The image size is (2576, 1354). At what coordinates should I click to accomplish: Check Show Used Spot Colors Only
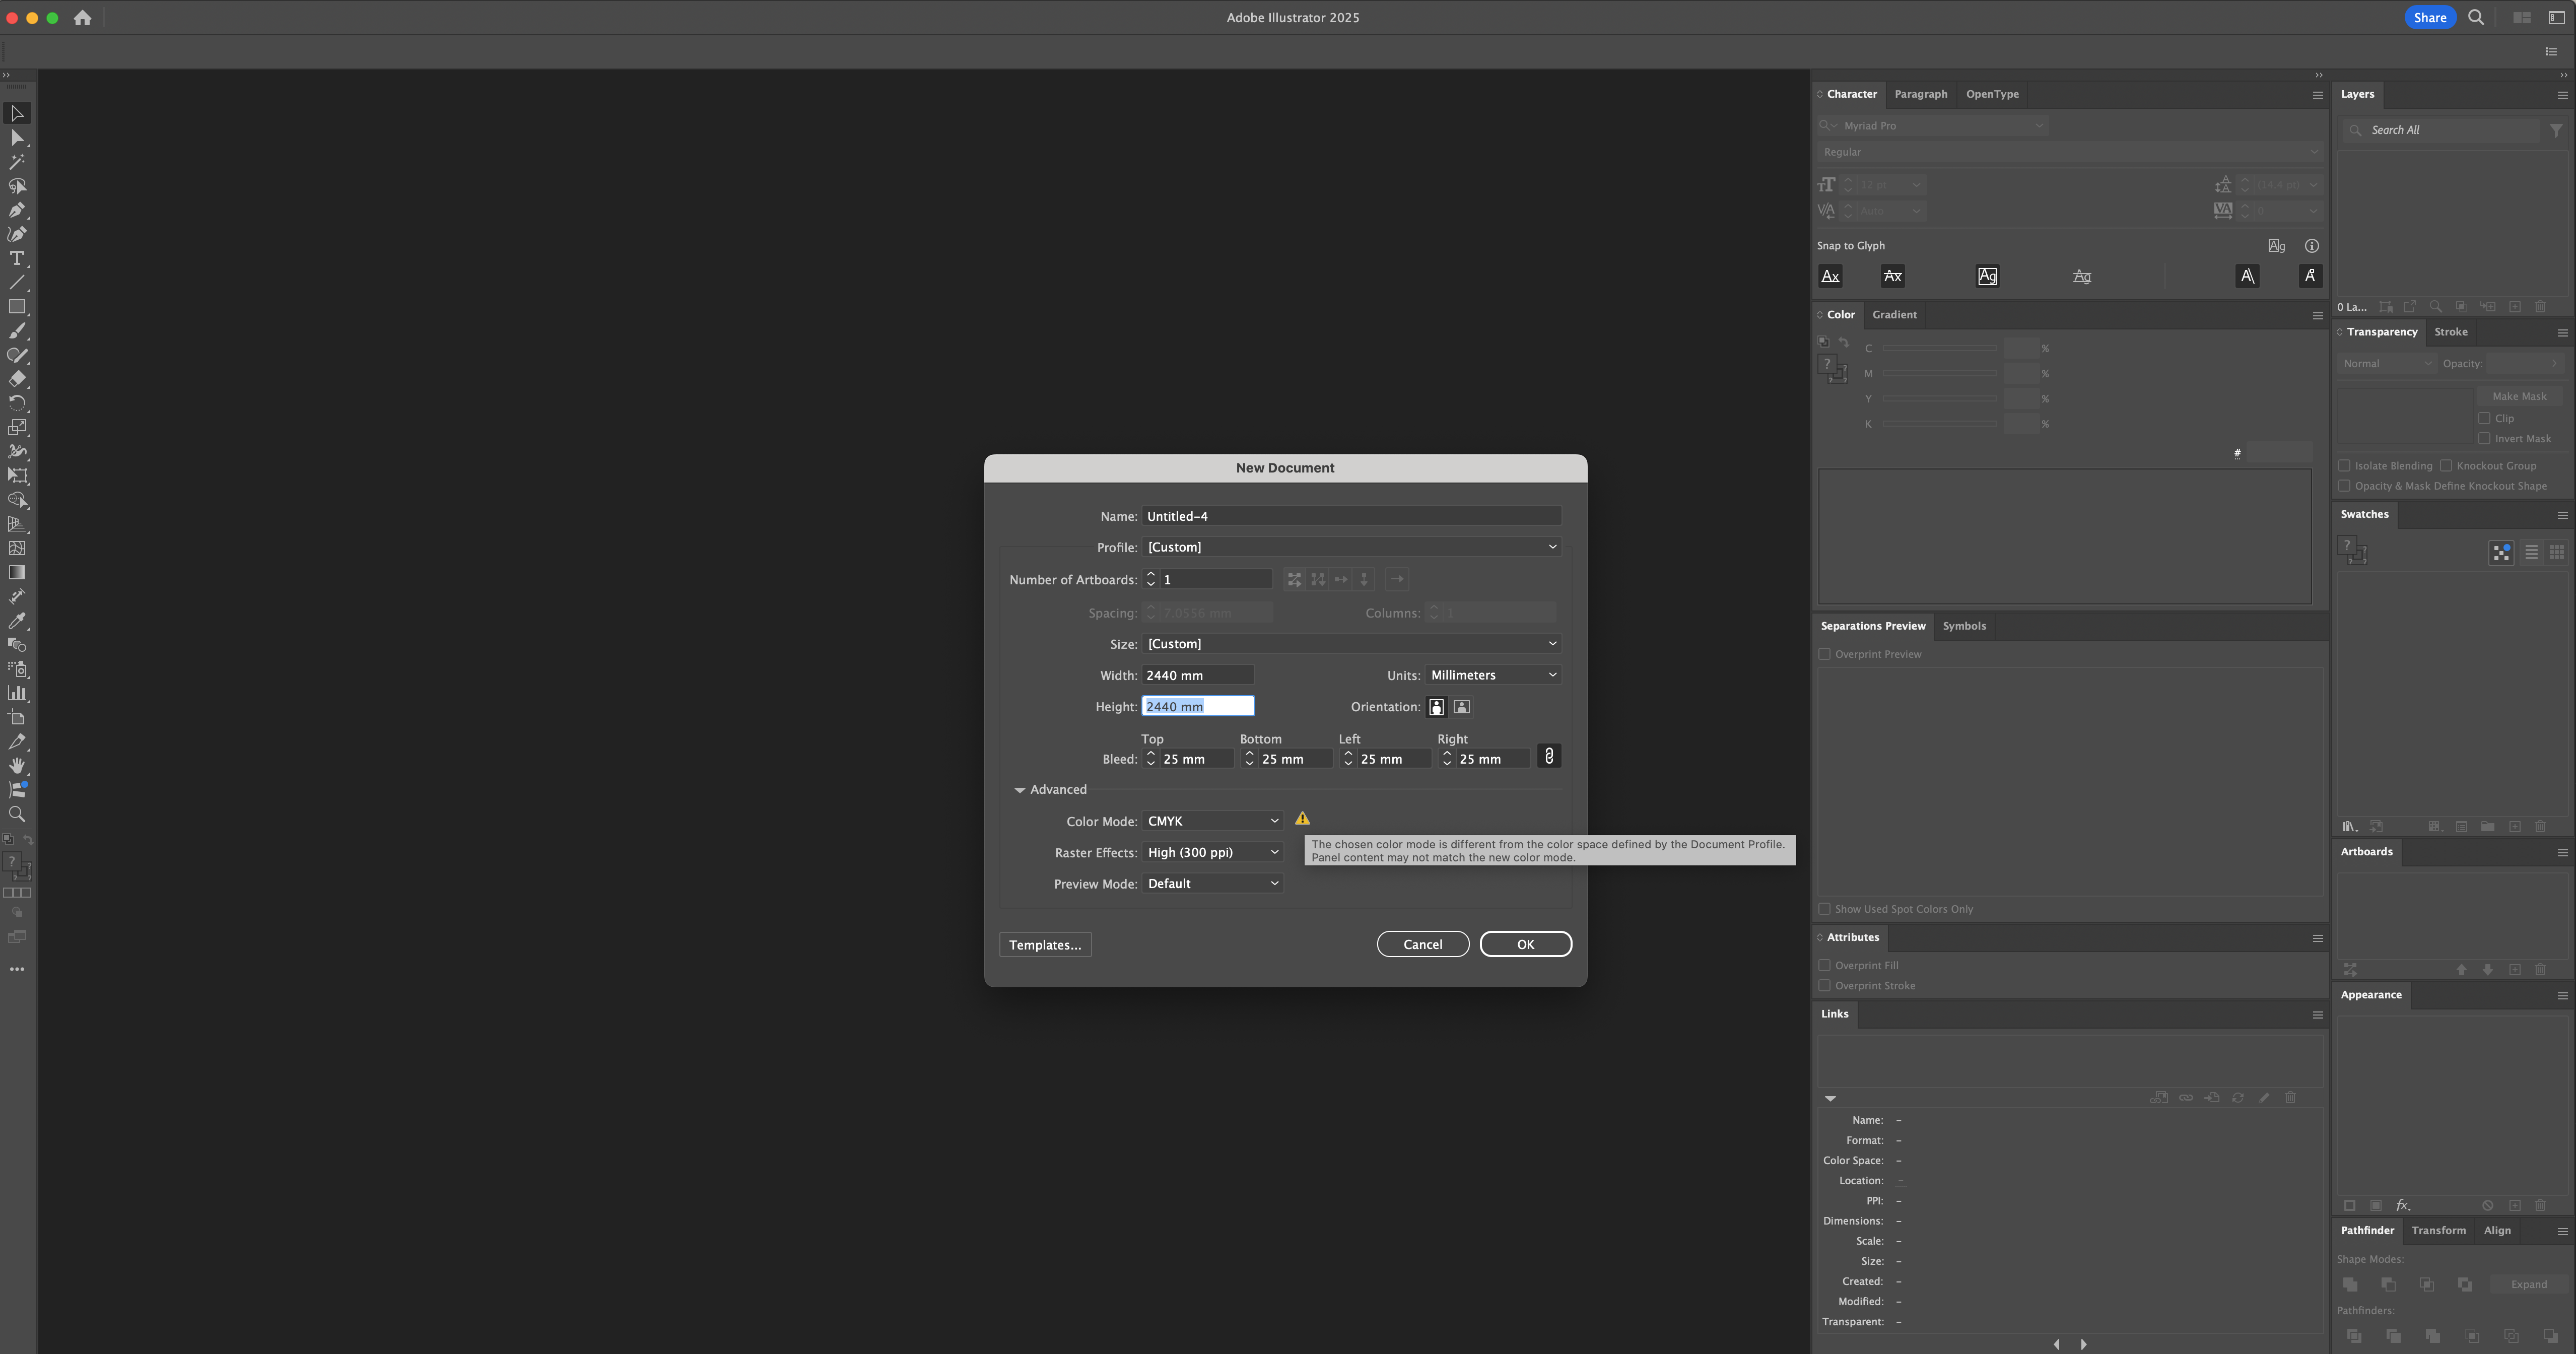tap(1825, 908)
